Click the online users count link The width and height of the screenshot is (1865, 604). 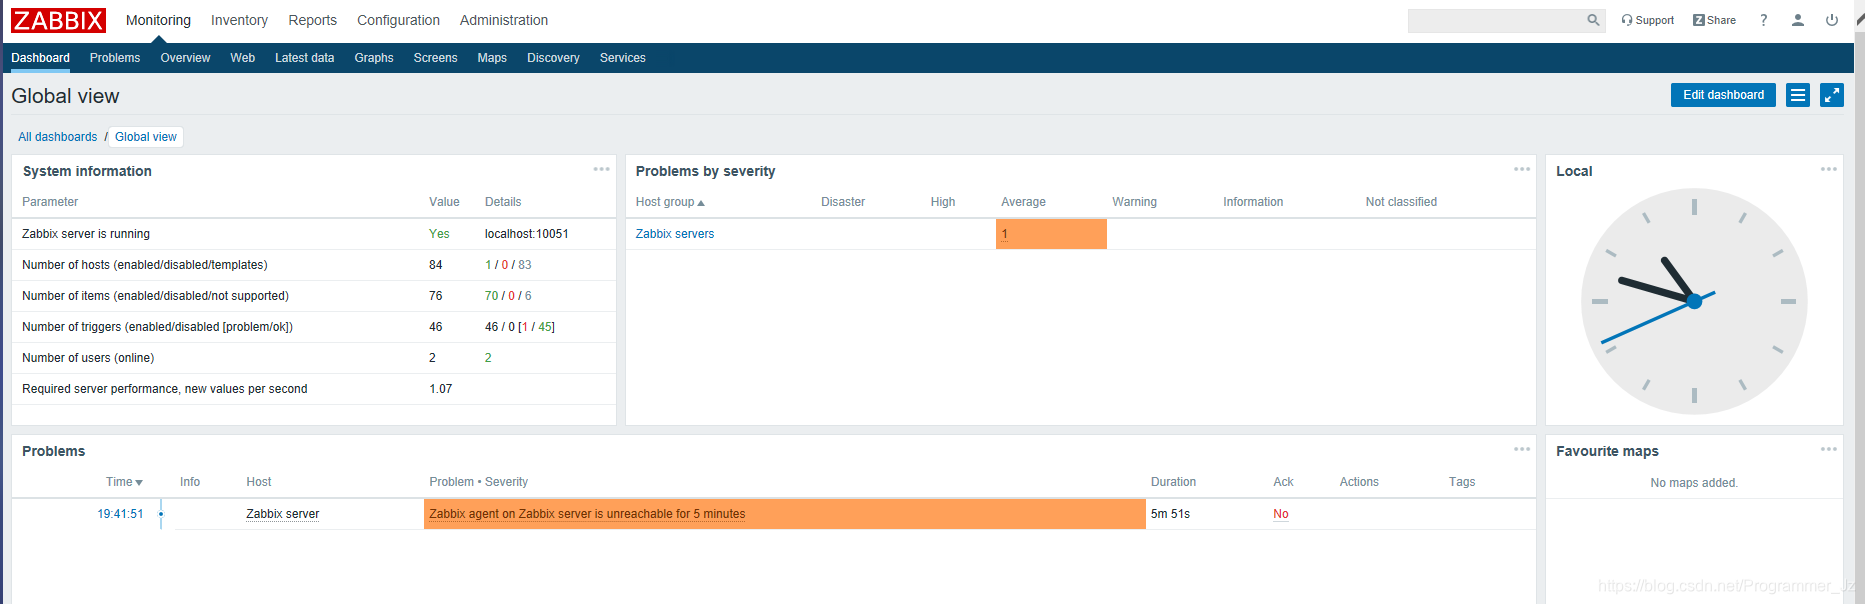click(x=488, y=358)
